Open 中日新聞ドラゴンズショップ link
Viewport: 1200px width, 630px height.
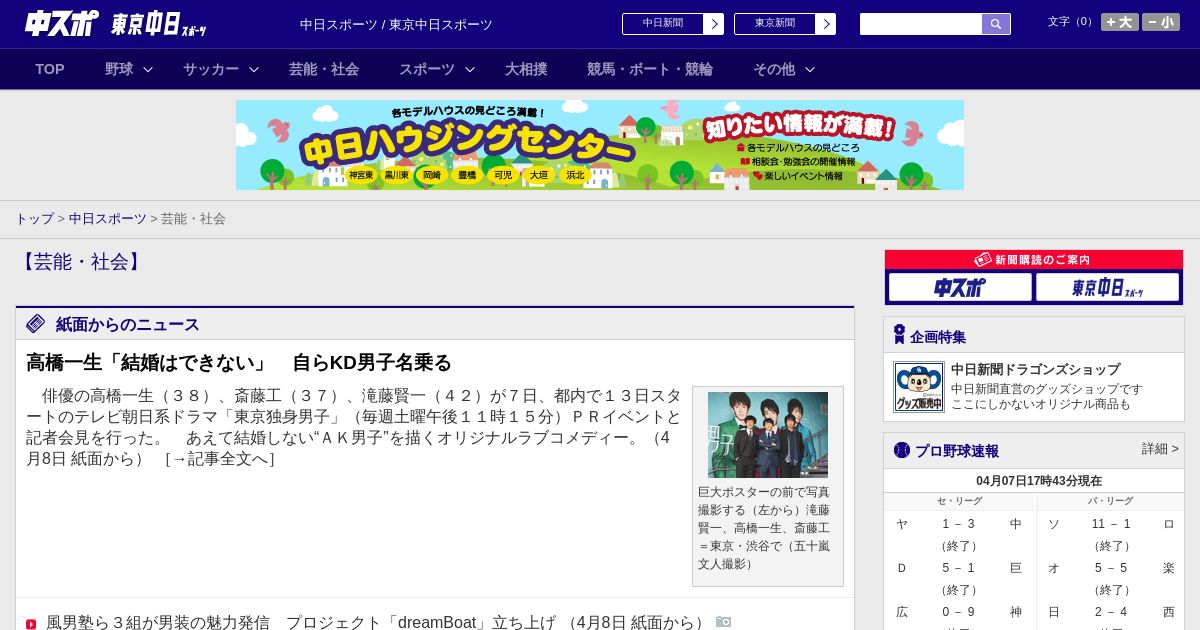click(1036, 369)
